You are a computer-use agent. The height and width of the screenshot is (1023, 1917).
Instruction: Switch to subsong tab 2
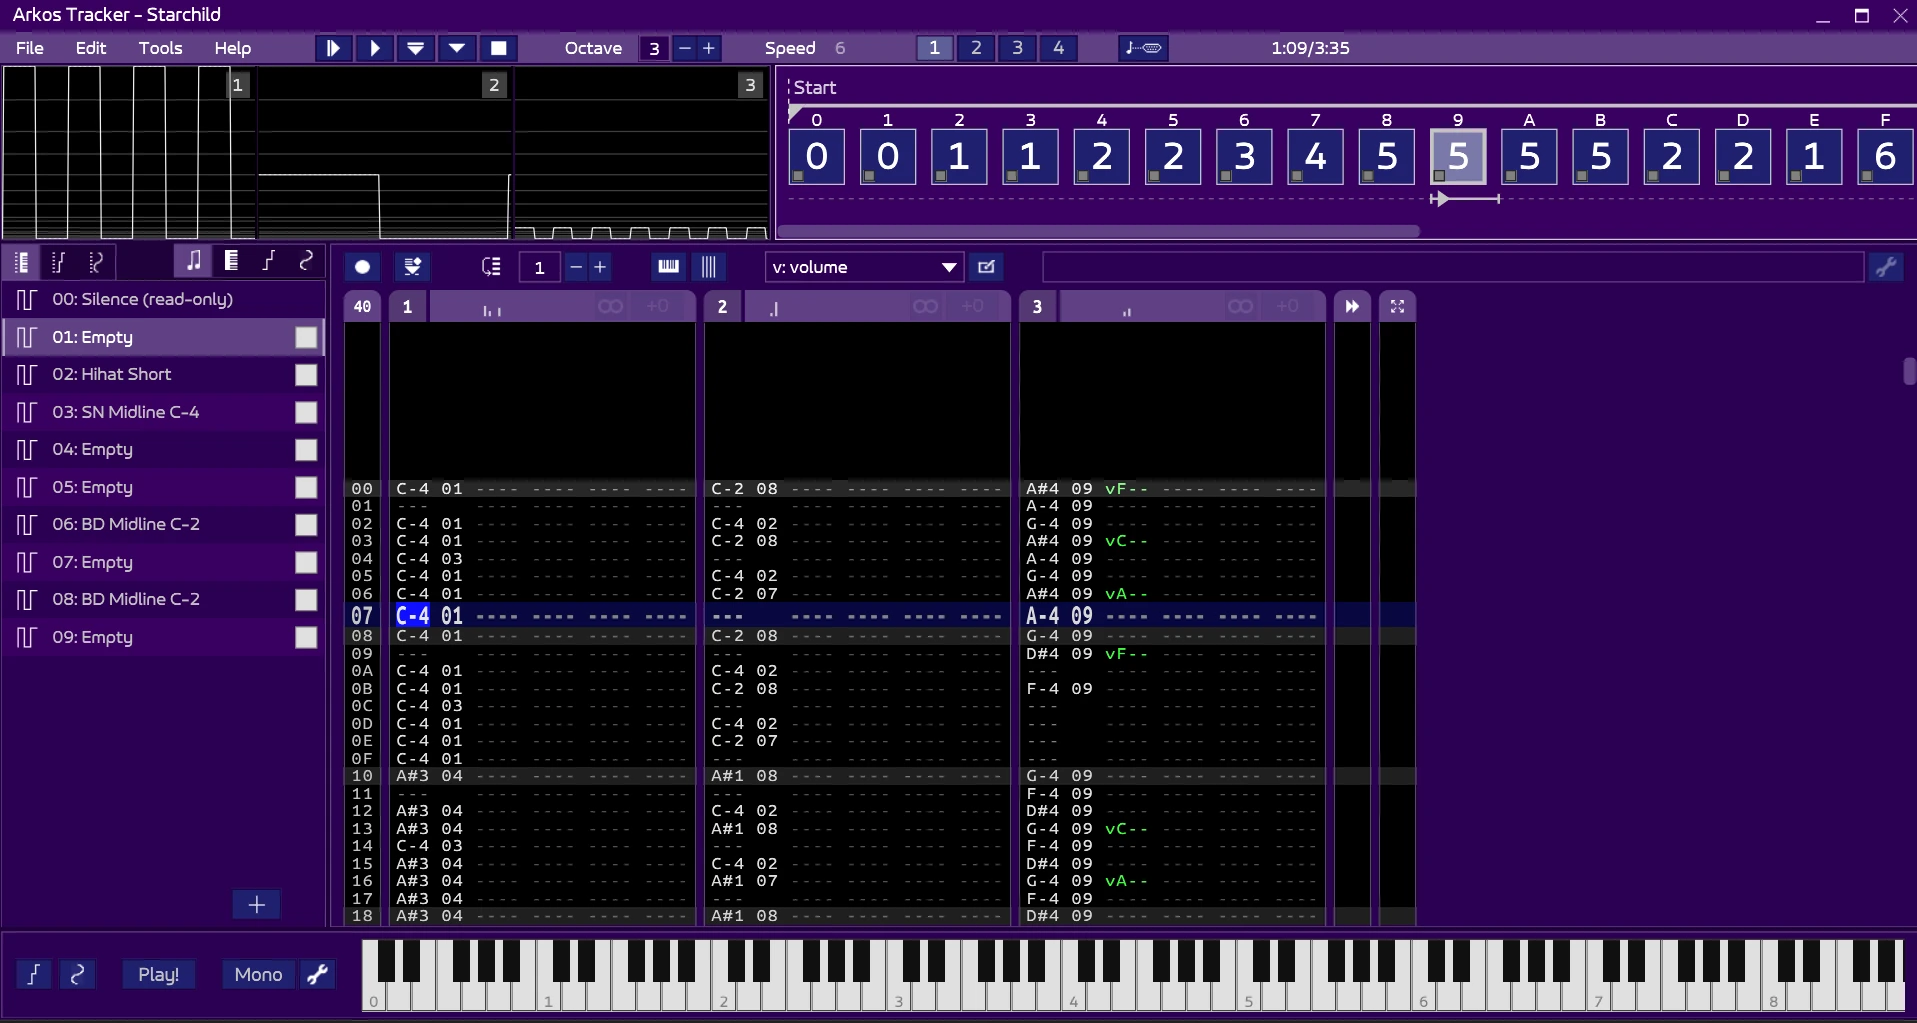click(x=976, y=48)
